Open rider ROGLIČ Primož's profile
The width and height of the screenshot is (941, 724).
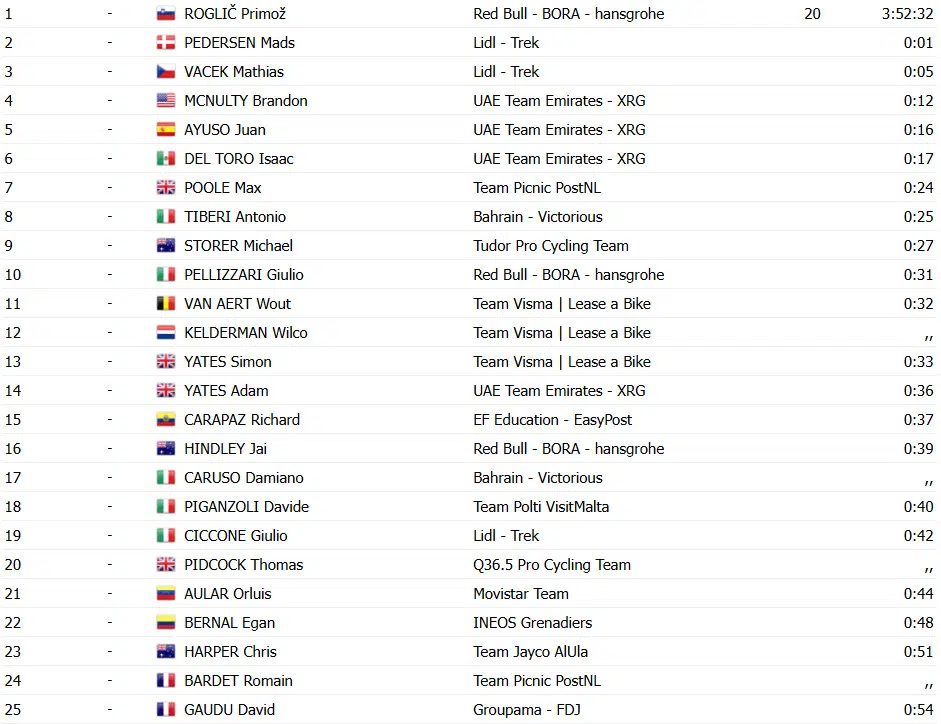(x=236, y=14)
